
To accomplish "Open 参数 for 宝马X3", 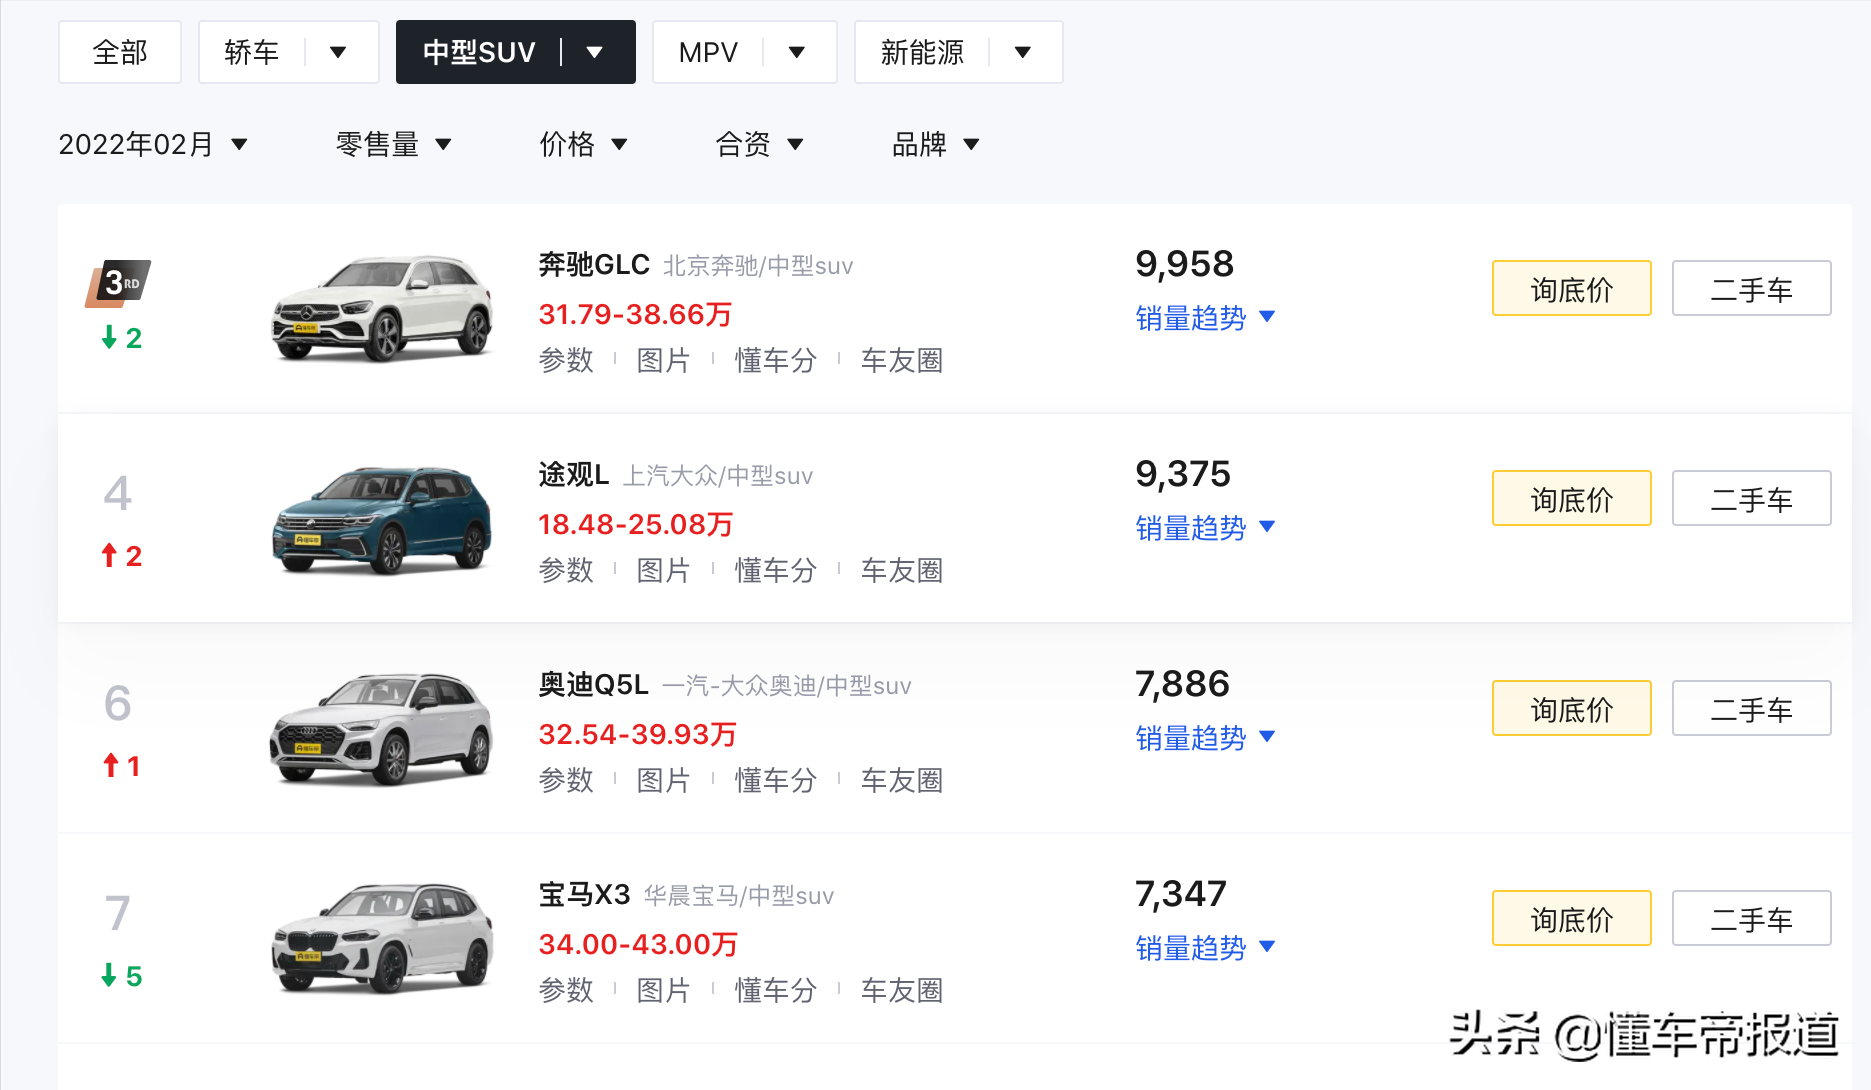I will point(566,990).
